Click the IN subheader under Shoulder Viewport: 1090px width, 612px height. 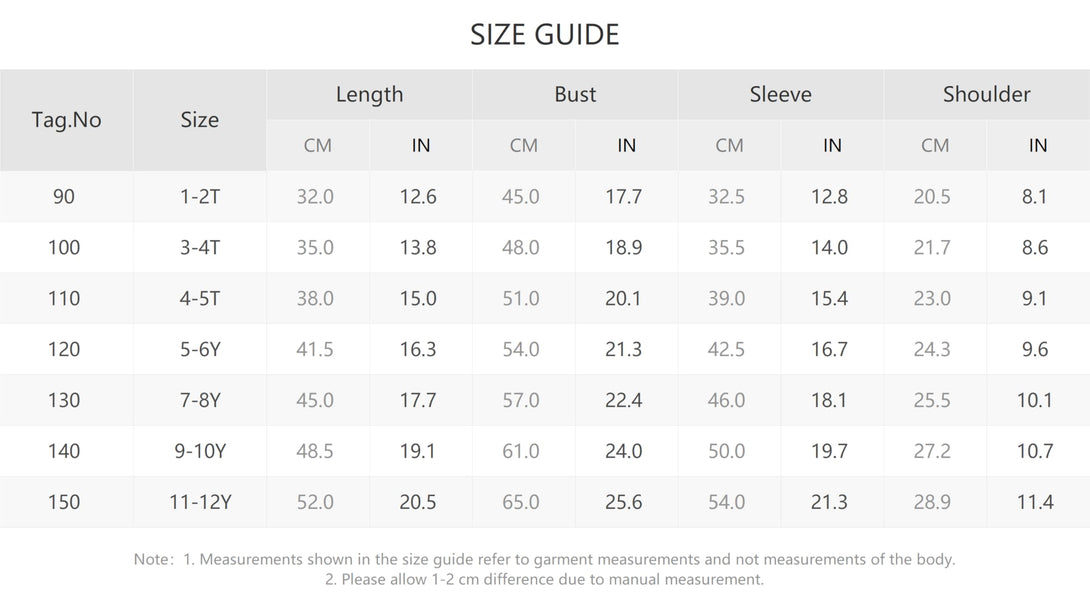1037,146
